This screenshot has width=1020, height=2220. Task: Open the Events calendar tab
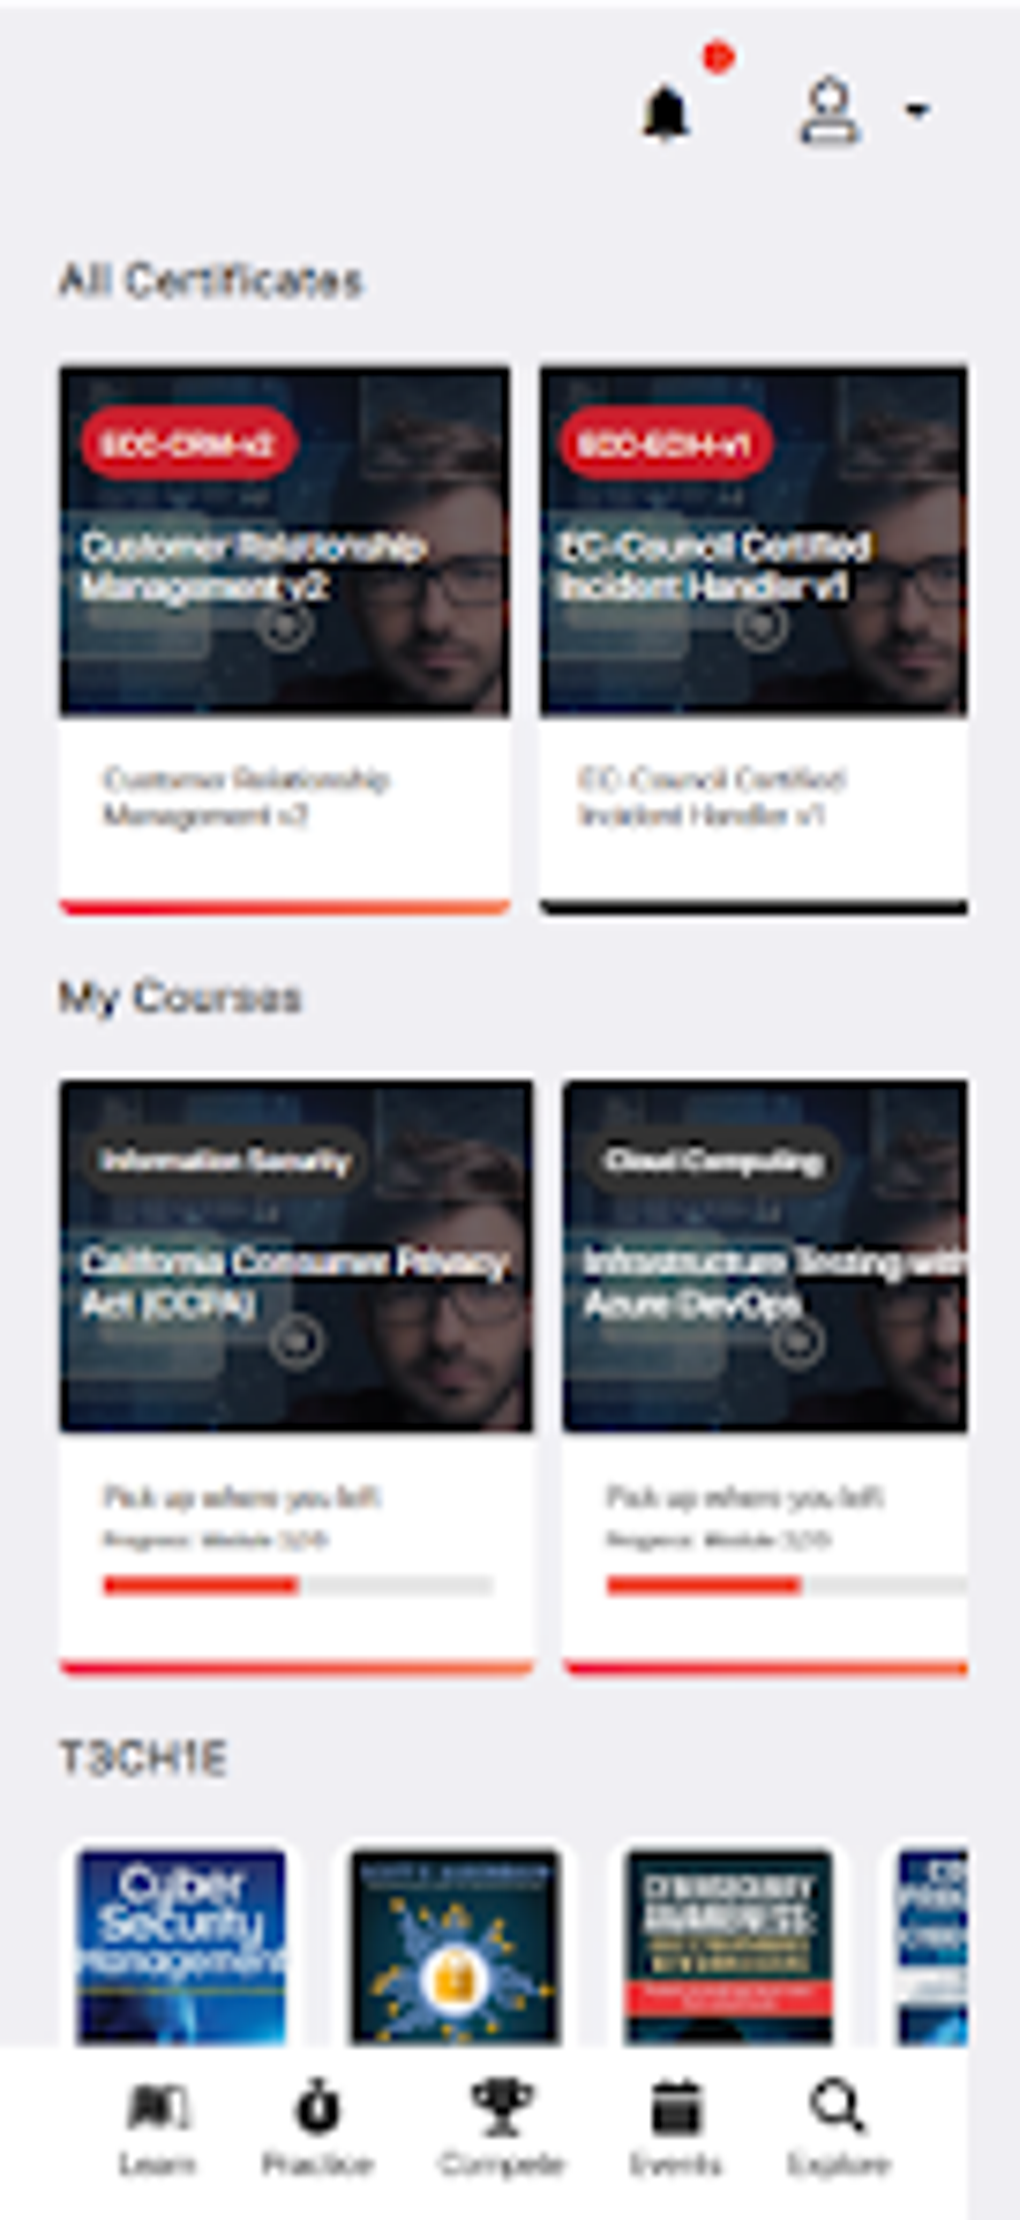676,2128
